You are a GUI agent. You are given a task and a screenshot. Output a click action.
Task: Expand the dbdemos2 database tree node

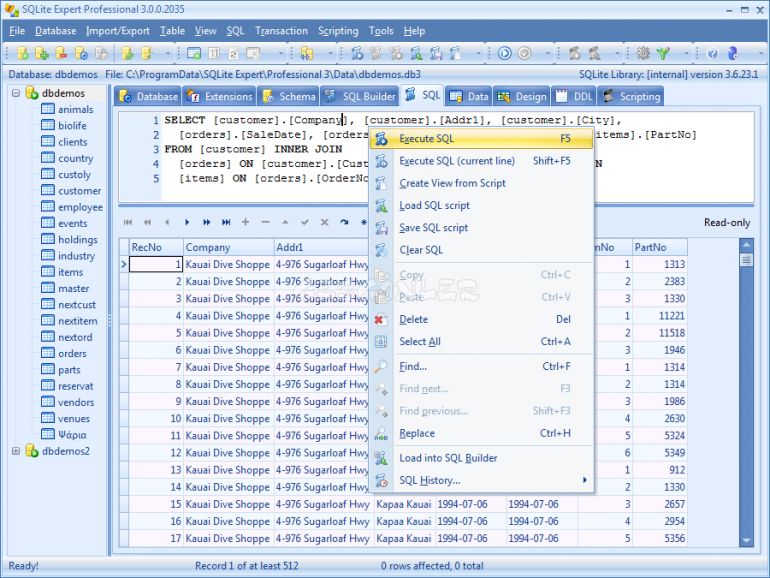(x=16, y=451)
